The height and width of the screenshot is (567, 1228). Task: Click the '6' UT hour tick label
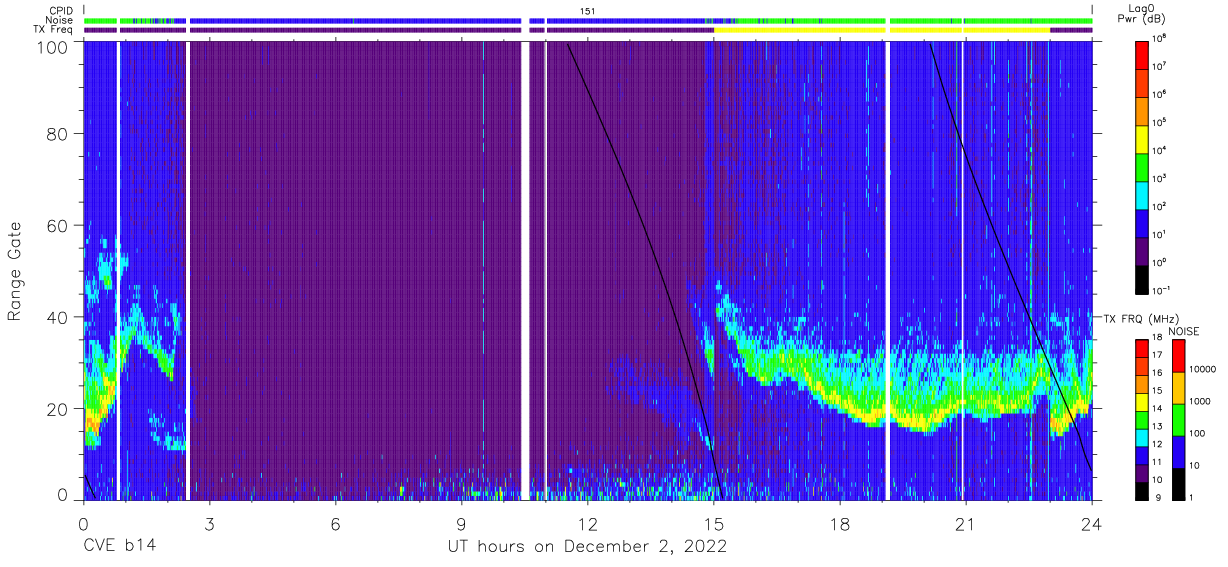[x=335, y=525]
